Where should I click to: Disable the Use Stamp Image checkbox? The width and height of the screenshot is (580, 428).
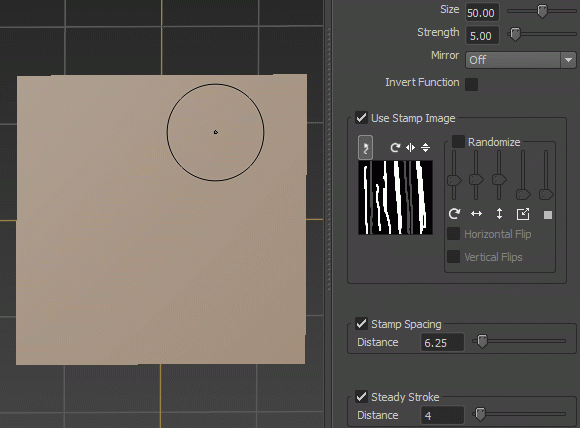(x=361, y=118)
